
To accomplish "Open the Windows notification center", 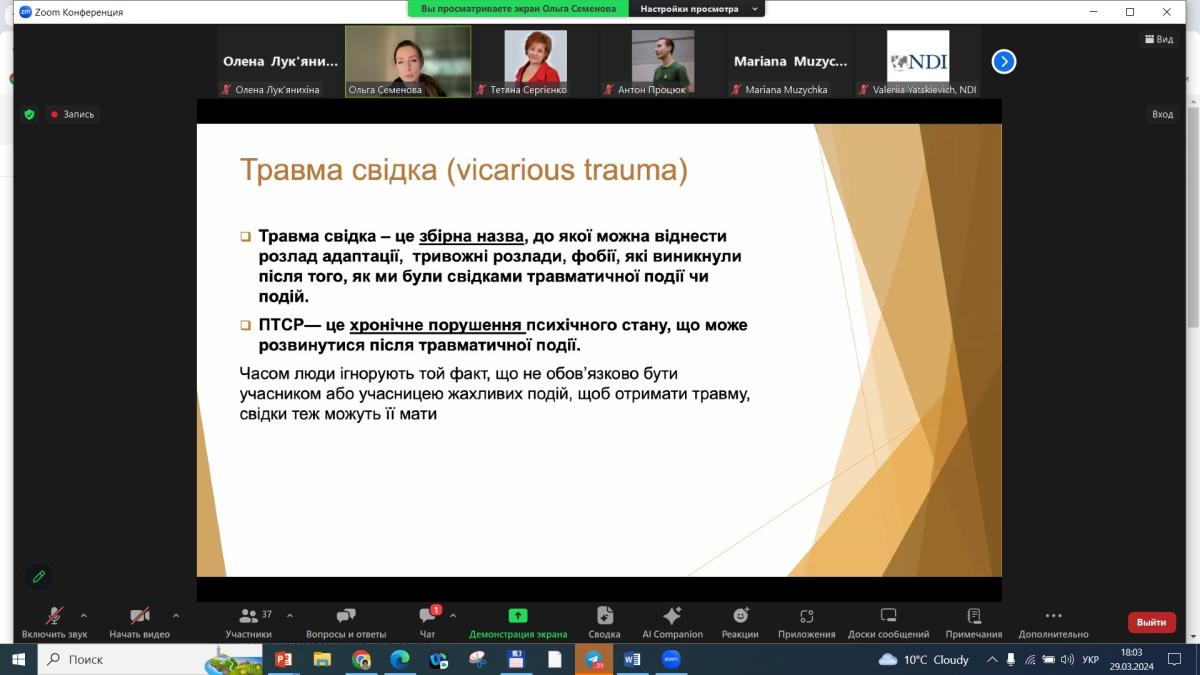I will pyautogui.click(x=1174, y=659).
